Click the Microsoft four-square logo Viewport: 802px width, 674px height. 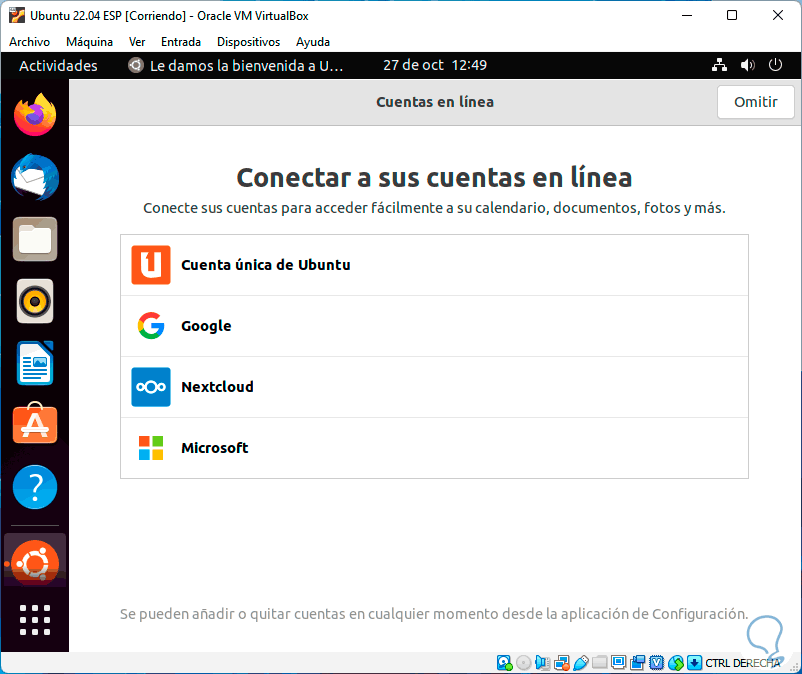pos(151,448)
